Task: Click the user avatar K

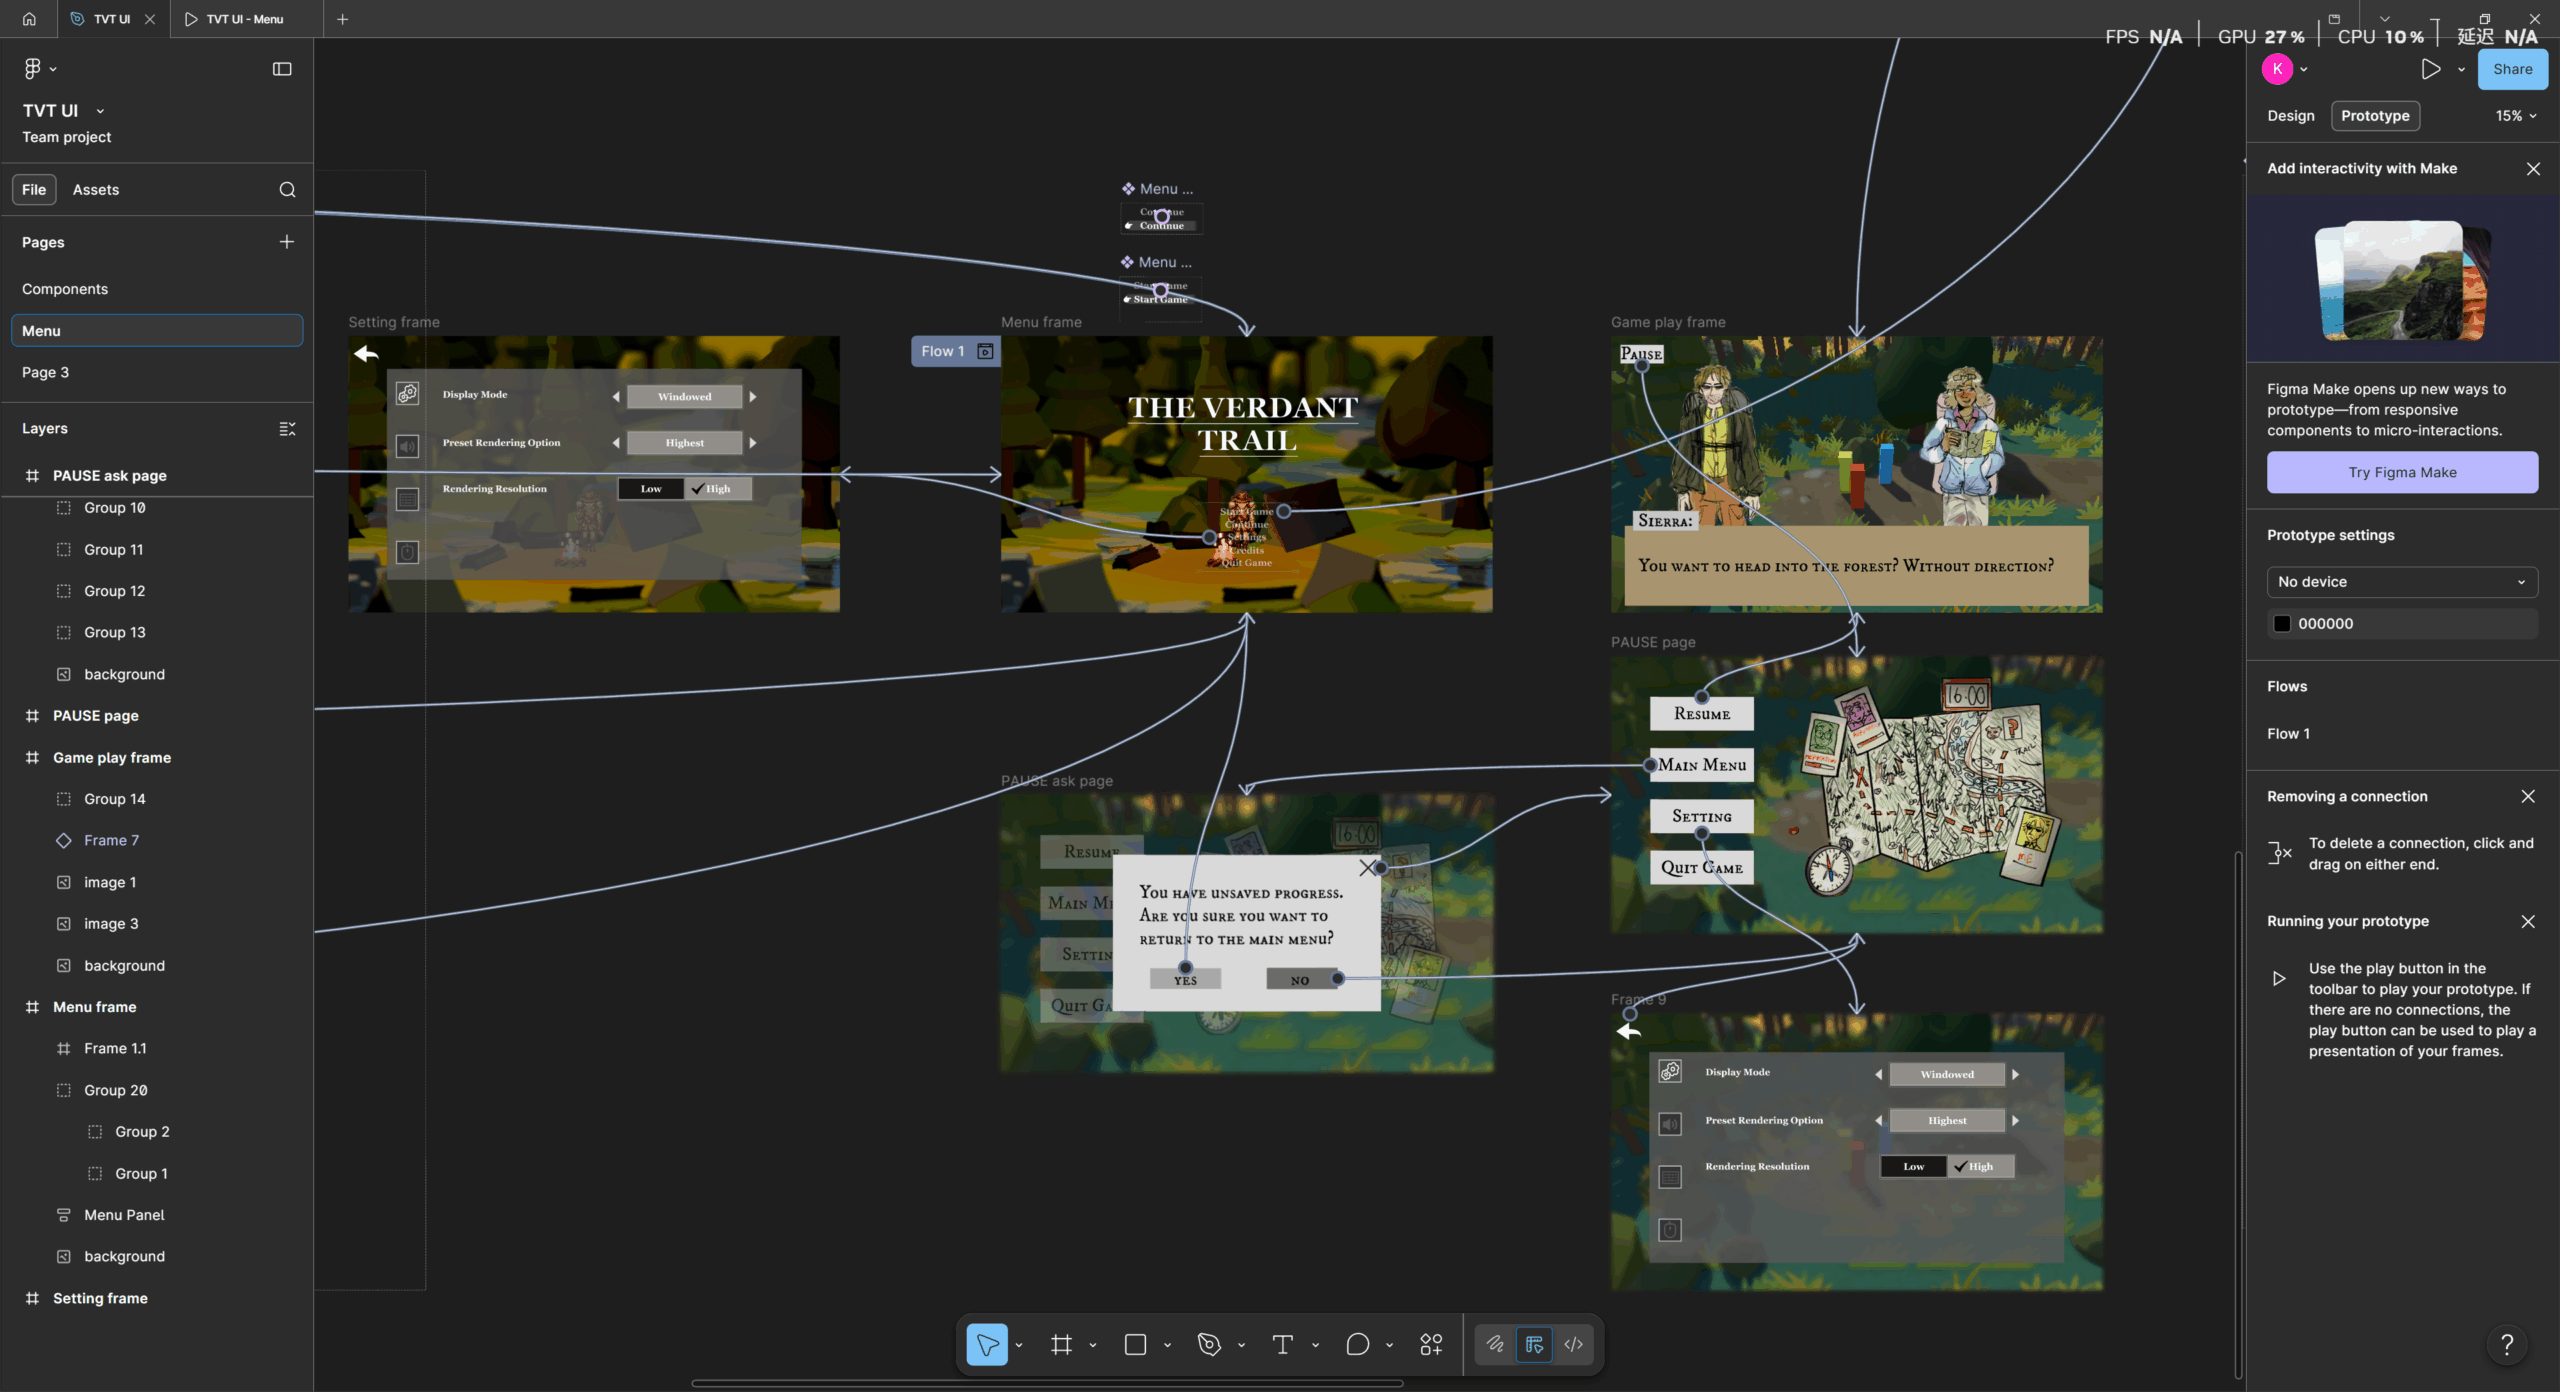Action: coord(2277,69)
